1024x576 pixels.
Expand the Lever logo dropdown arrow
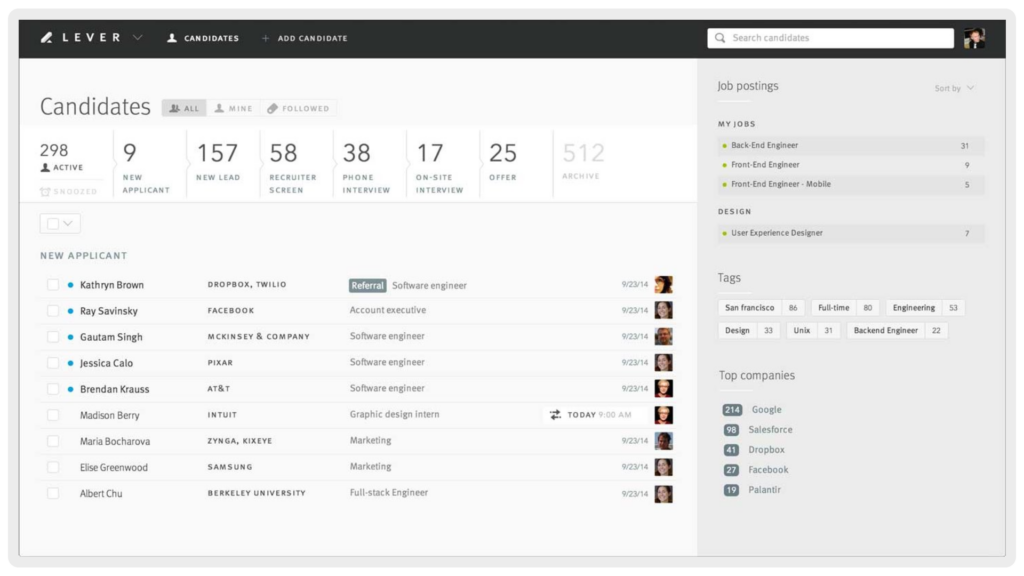click(138, 38)
